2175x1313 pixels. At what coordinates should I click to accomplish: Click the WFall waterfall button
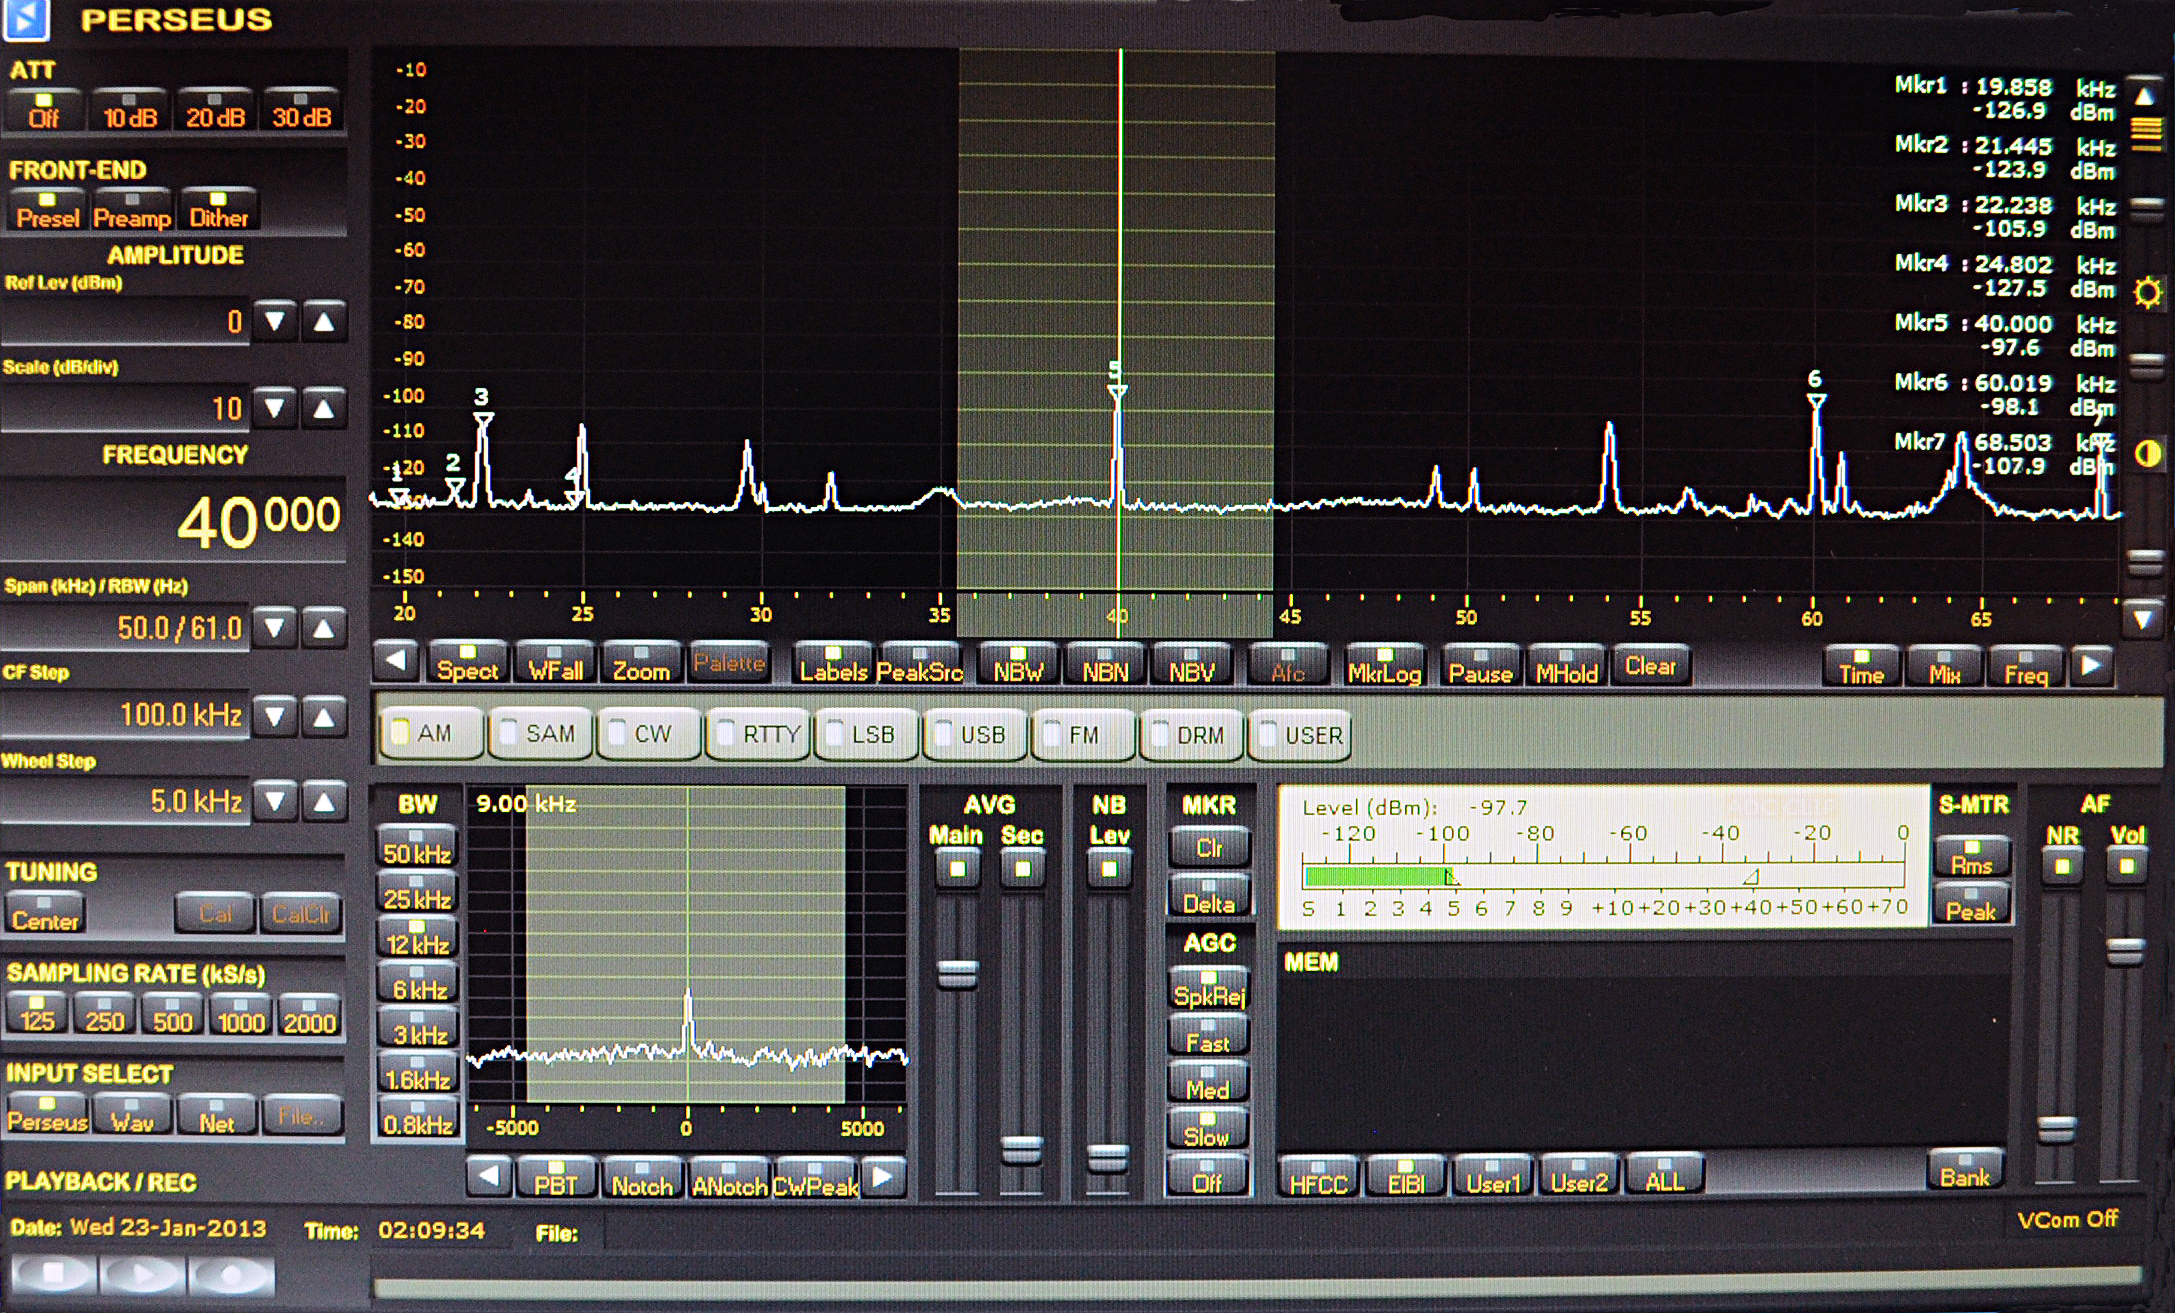pos(555,664)
